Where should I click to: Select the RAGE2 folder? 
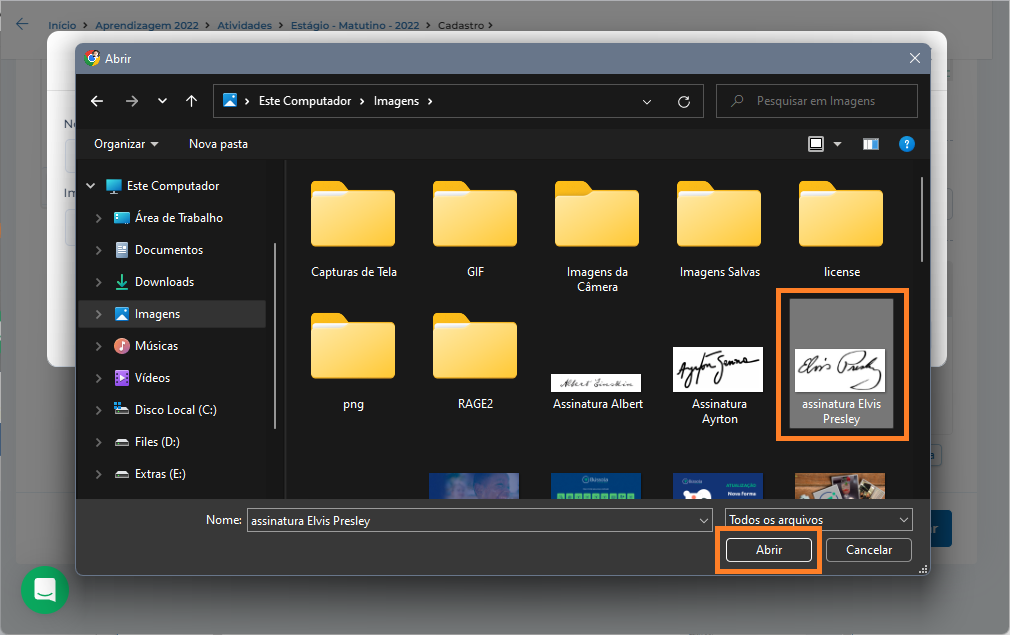475,361
